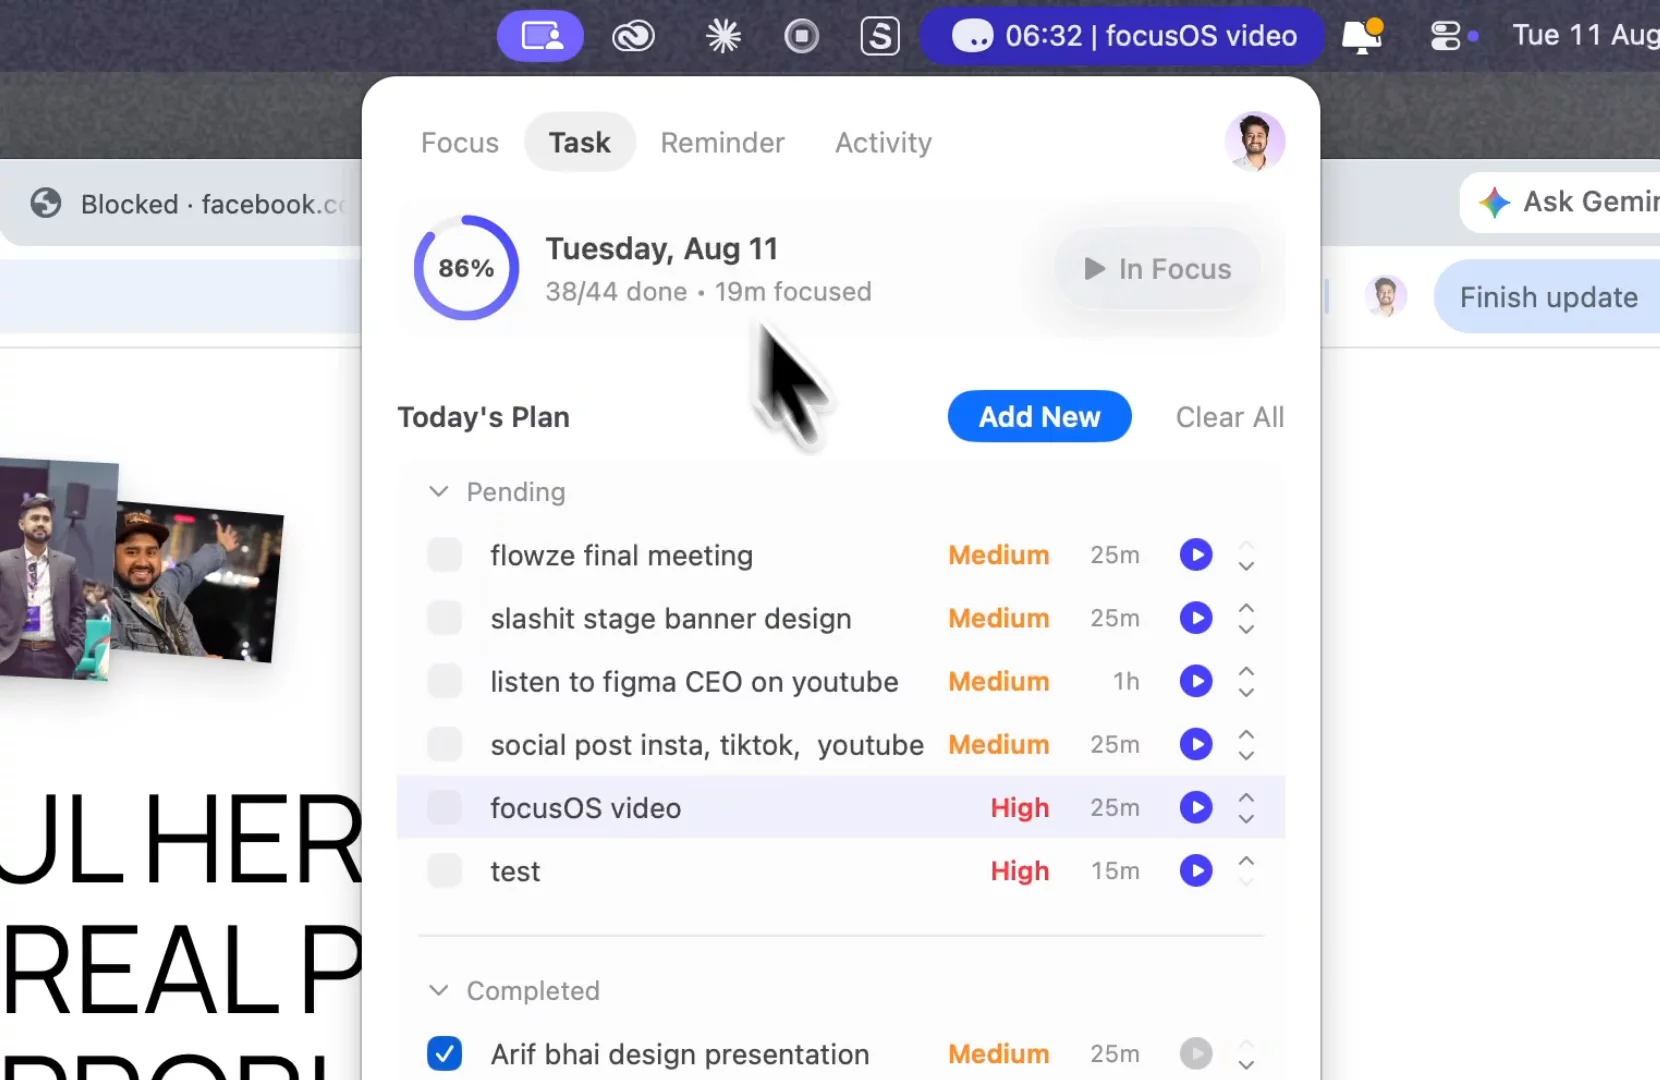The width and height of the screenshot is (1660, 1080).
Task: Click the 1h duration on figma CEO task
Action: (x=1126, y=681)
